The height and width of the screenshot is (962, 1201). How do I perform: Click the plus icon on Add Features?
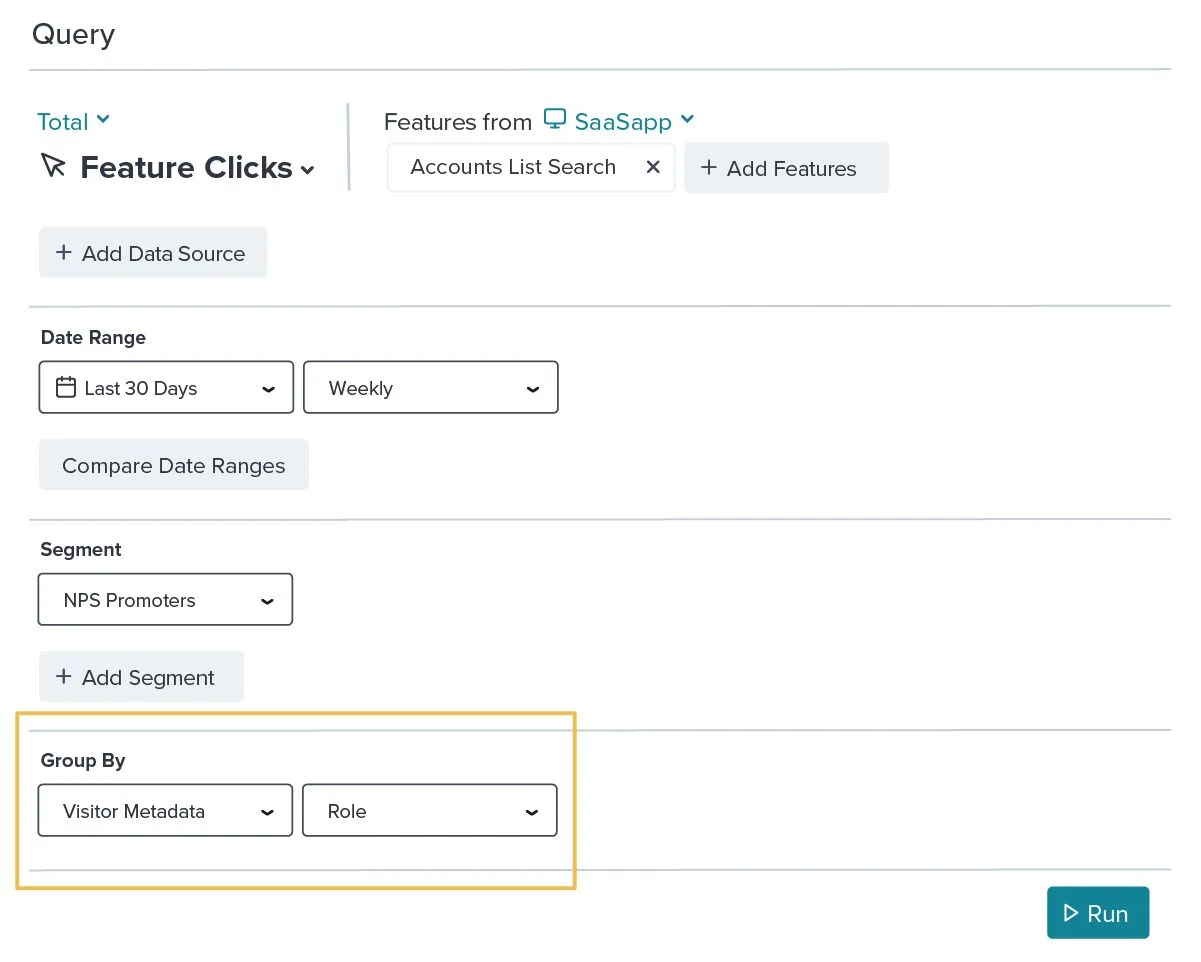click(708, 168)
